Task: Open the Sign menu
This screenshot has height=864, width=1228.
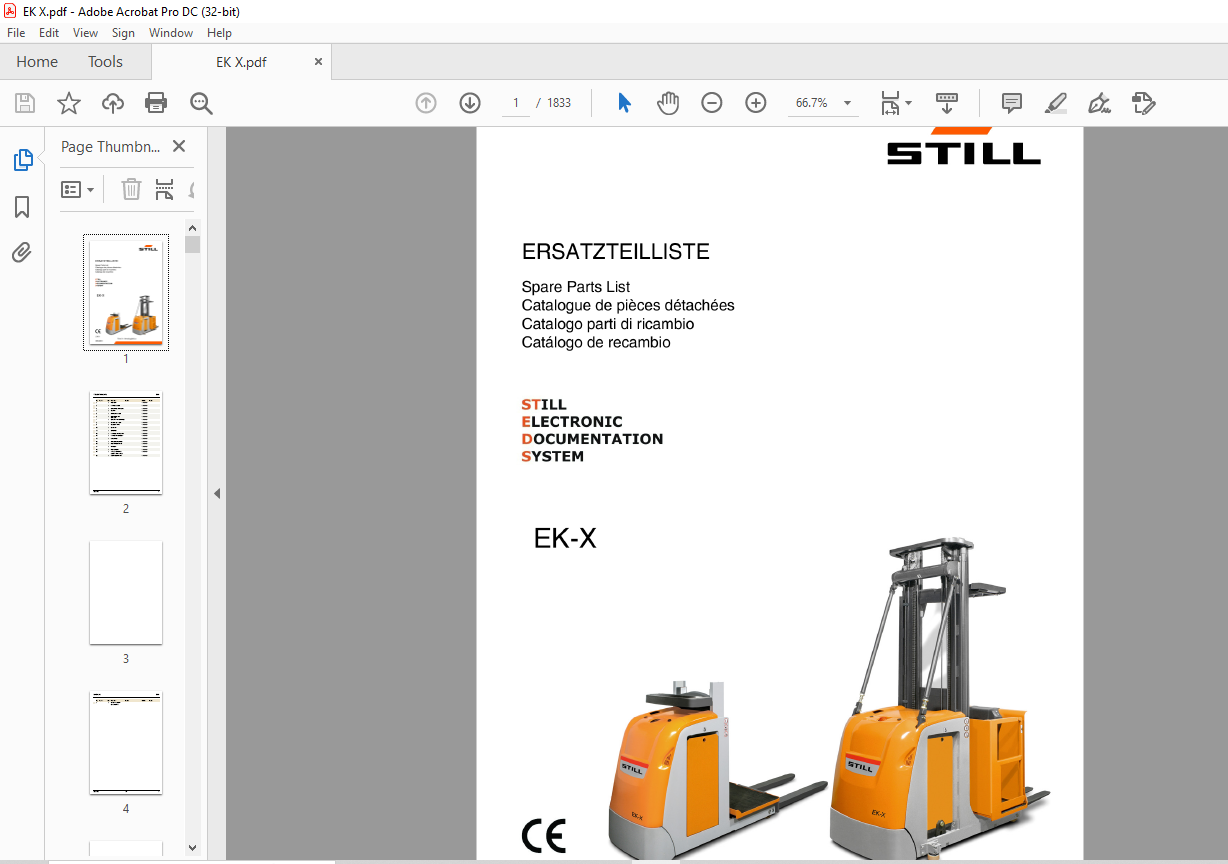Action: click(123, 33)
